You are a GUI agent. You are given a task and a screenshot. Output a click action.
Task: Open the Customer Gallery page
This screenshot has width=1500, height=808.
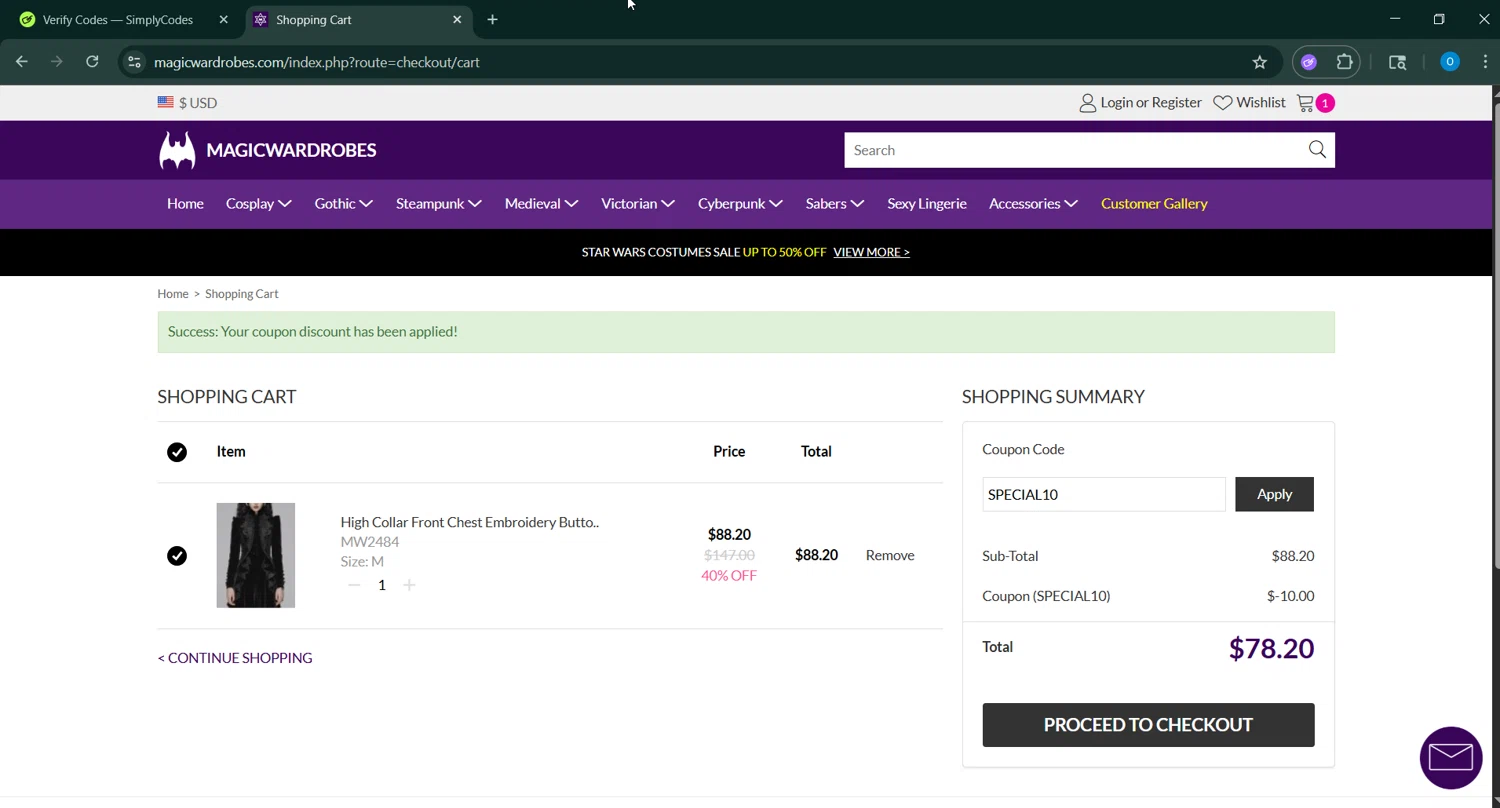[x=1154, y=204]
